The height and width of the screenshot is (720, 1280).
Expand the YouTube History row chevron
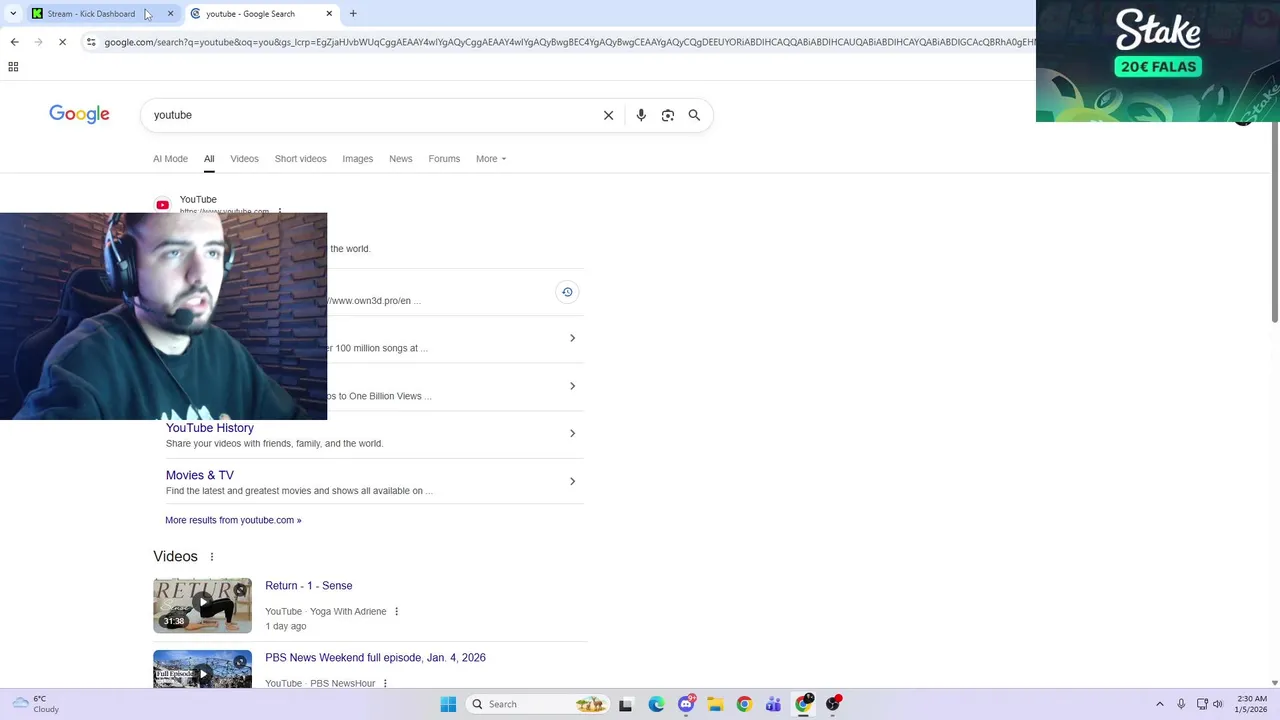(572, 434)
